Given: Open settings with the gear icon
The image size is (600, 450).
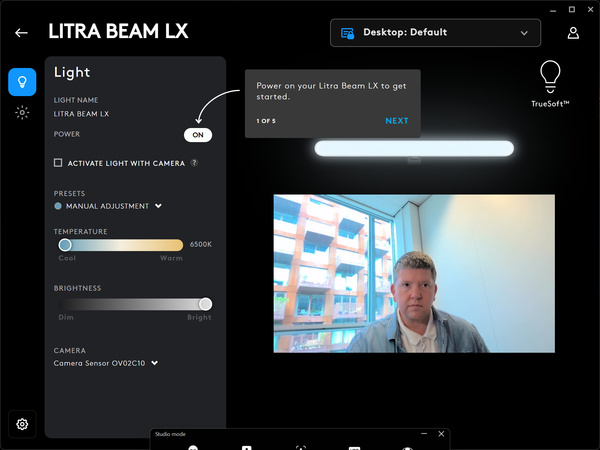Looking at the screenshot, I should coord(22,424).
